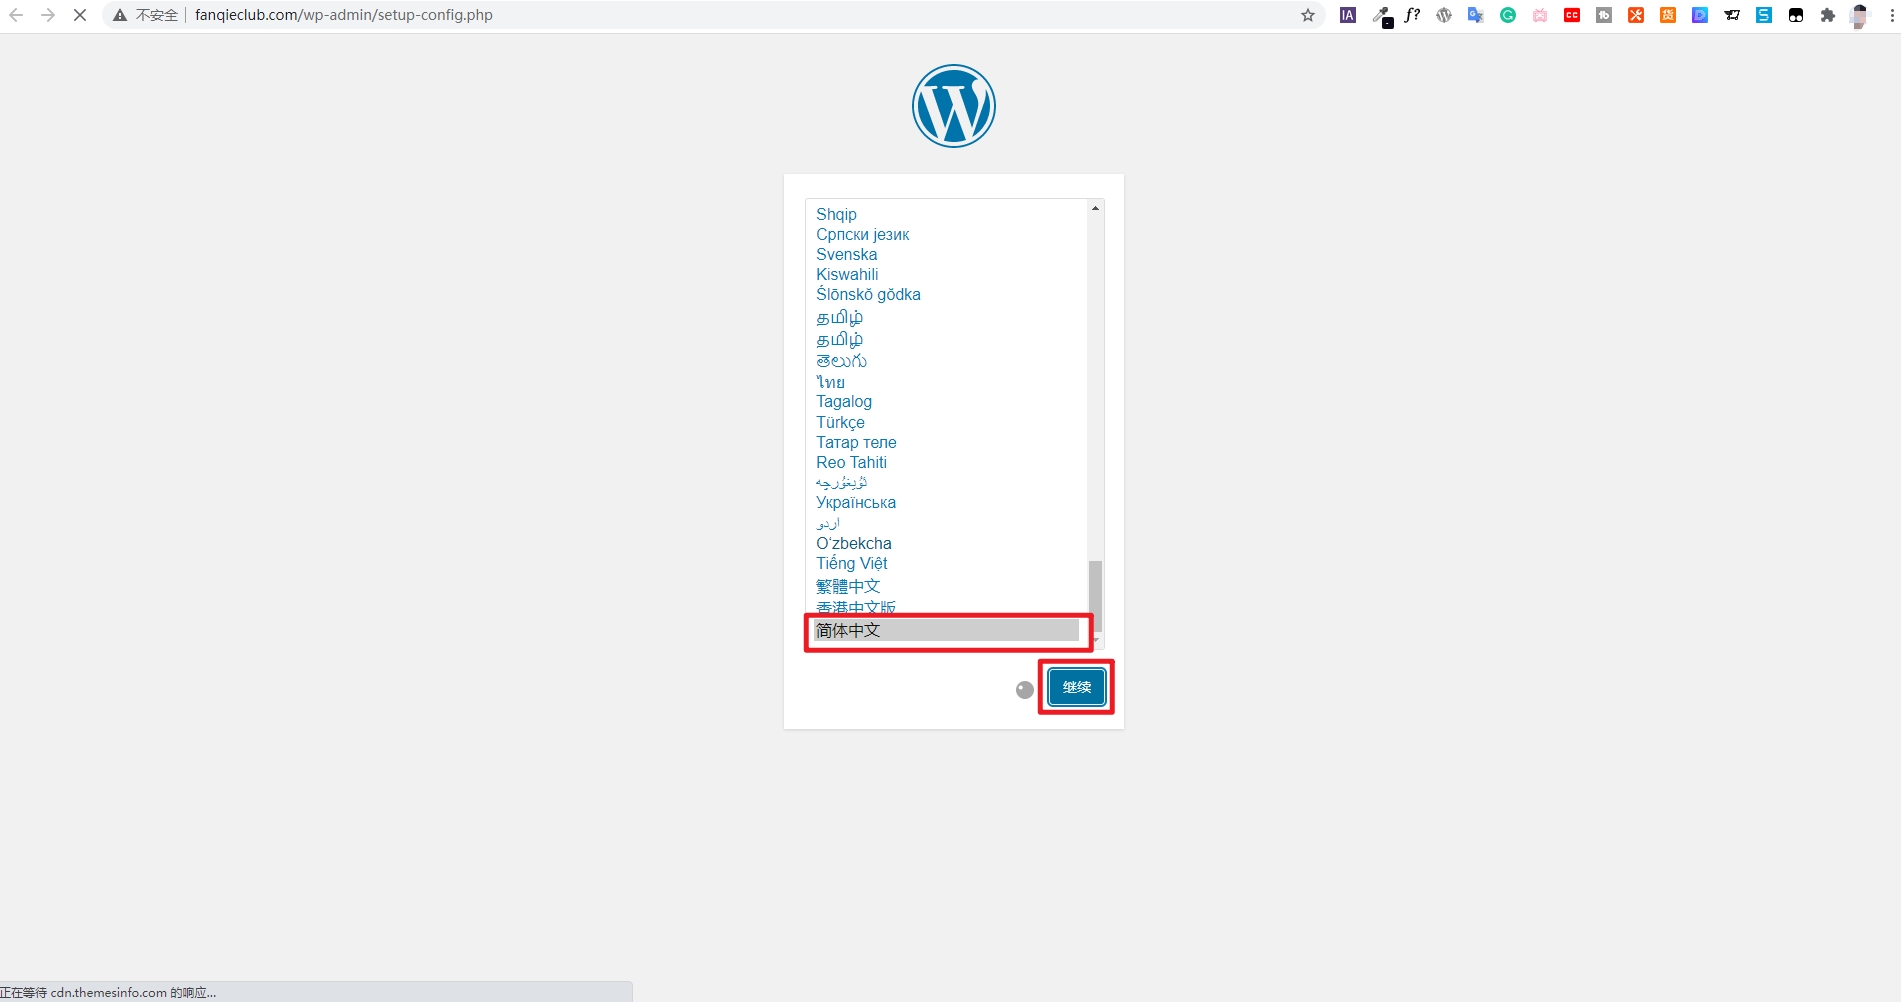Open the Google Translate extension
The width and height of the screenshot is (1901, 1002).
coord(1476,15)
